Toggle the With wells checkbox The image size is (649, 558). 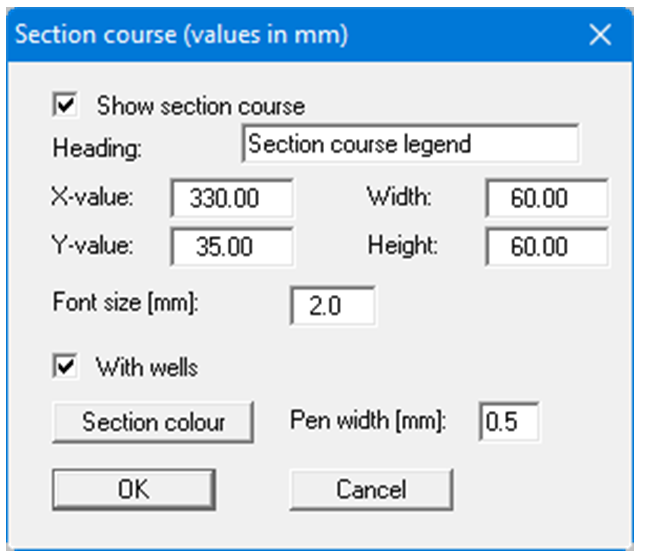click(68, 367)
